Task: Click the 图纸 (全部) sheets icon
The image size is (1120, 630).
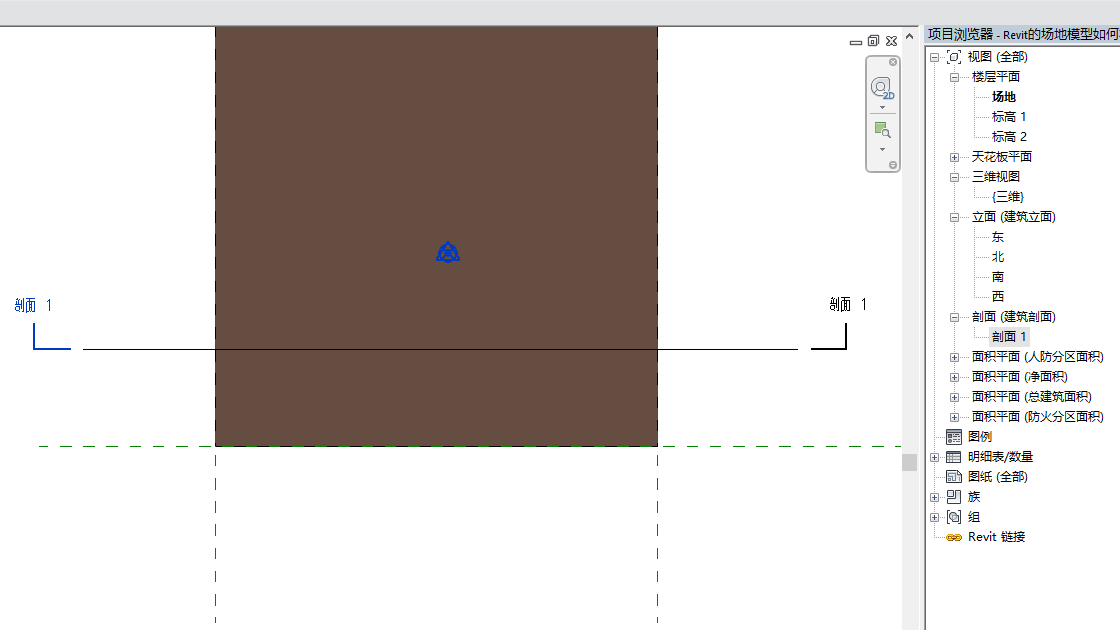Action: [954, 477]
